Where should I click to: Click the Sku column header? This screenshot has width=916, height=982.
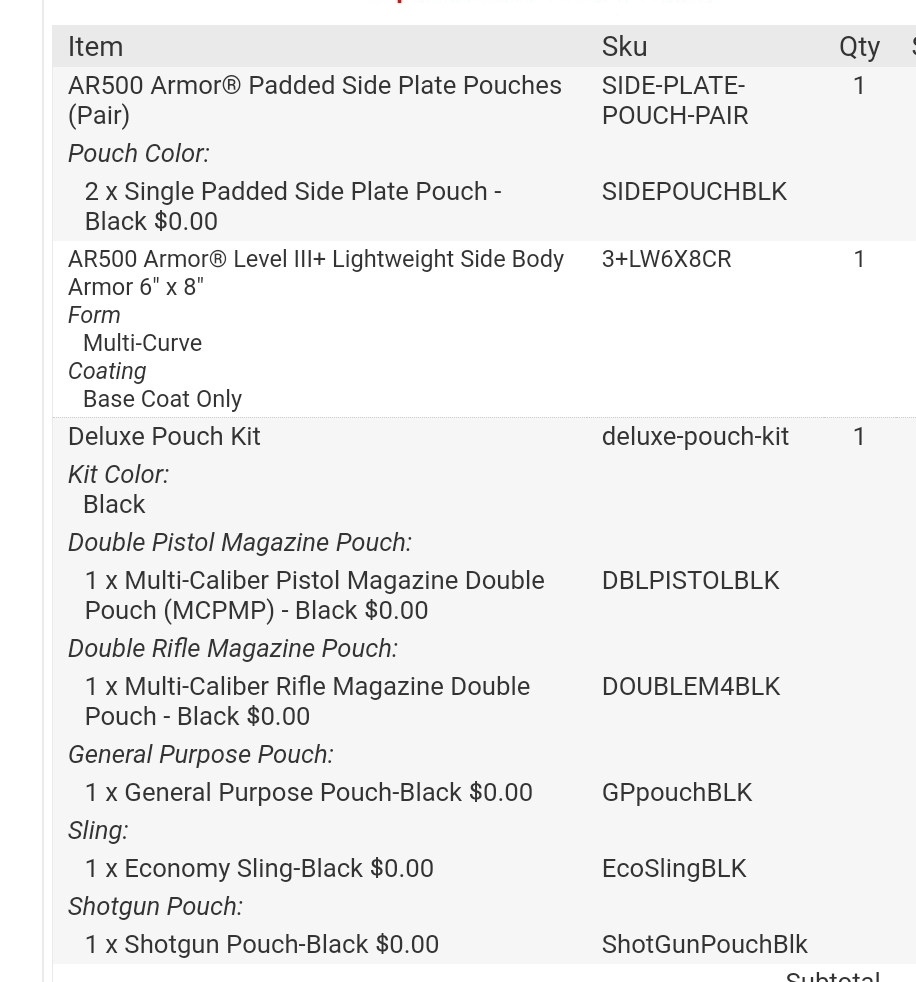coord(624,47)
